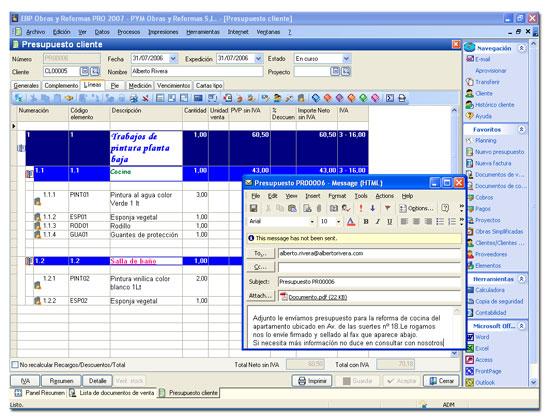Click the Detalle button
This screenshot has width=550, height=419.
pos(97,381)
